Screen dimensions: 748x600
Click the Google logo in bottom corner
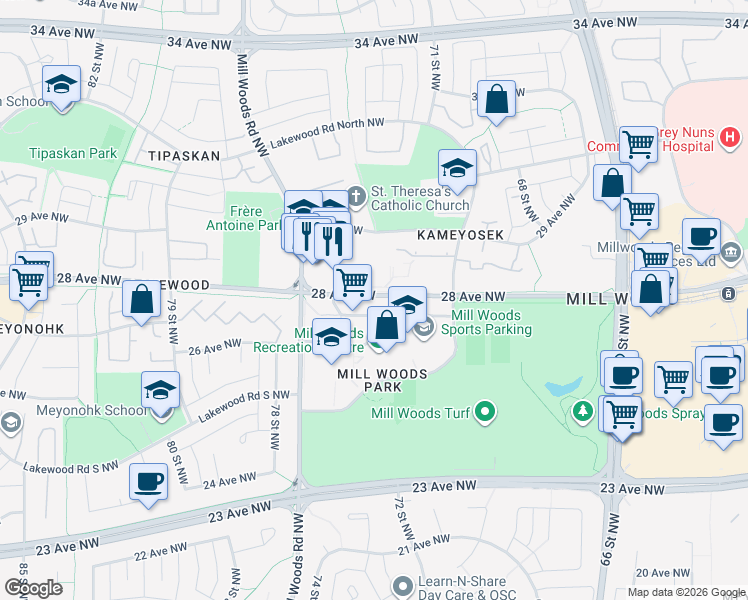(x=33, y=587)
